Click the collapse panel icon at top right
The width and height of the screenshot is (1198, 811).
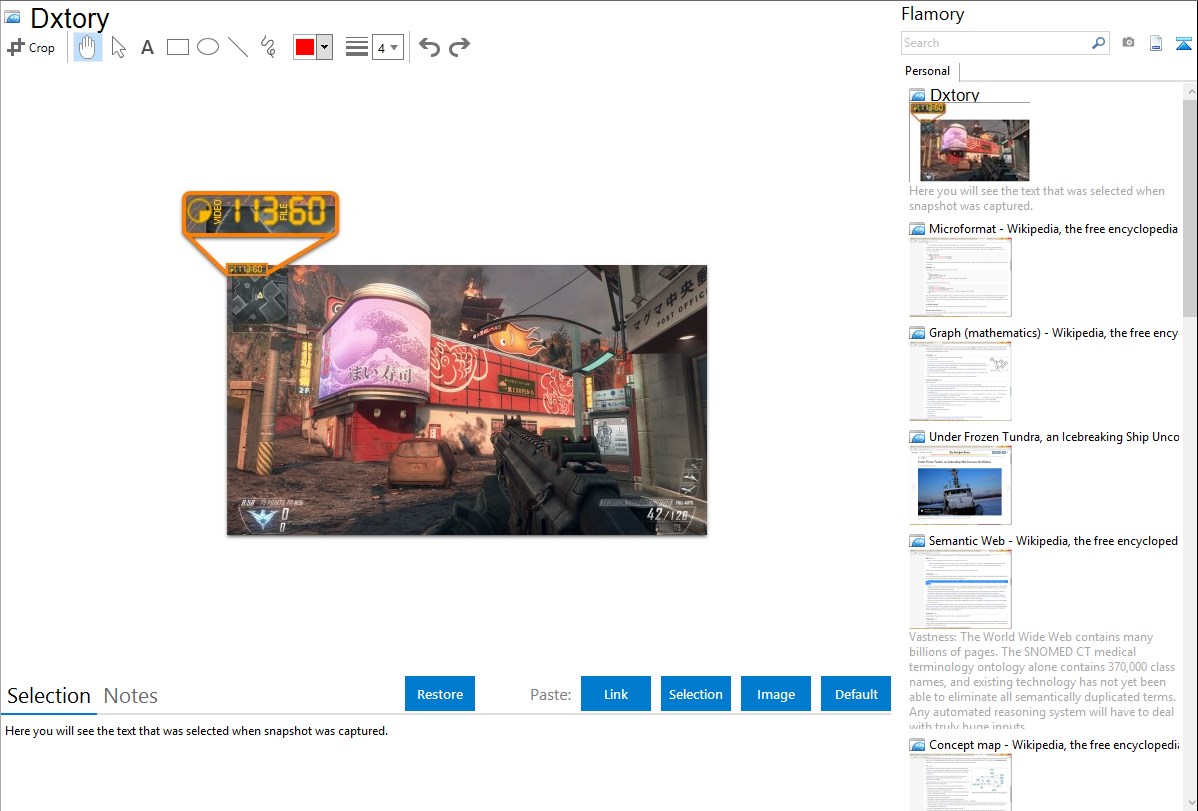(1183, 43)
